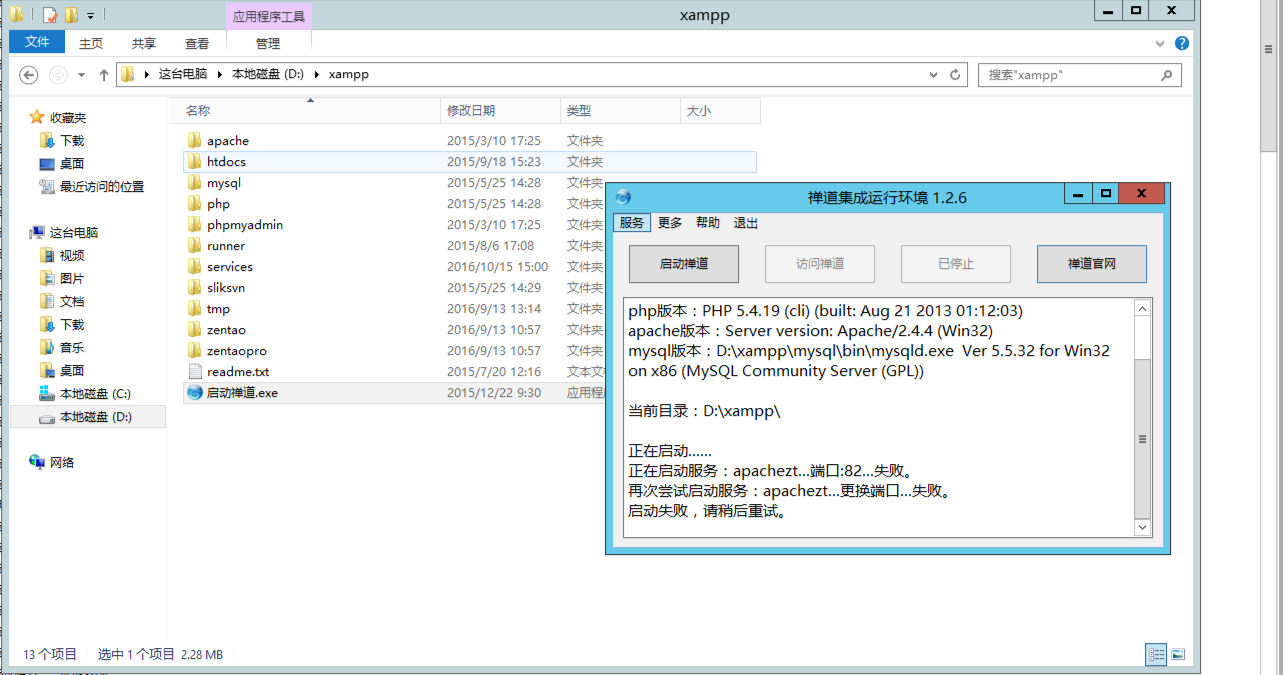Open 文档 in navigation pane

(x=72, y=302)
